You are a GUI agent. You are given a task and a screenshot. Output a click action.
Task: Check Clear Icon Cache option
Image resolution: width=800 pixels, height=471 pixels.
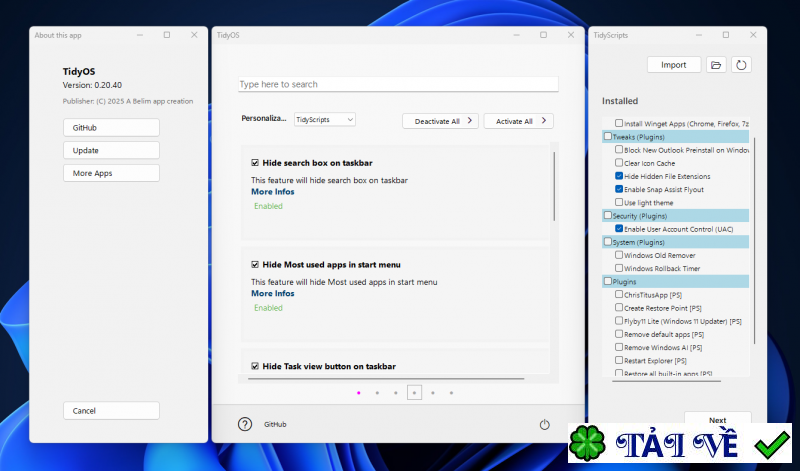click(x=619, y=163)
